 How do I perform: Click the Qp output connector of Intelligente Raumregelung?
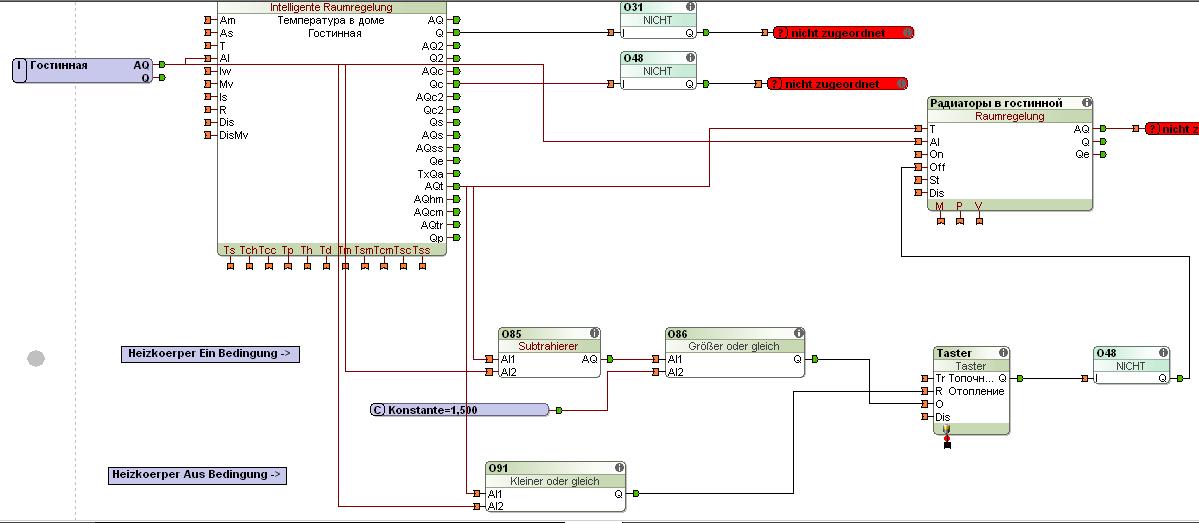457,238
